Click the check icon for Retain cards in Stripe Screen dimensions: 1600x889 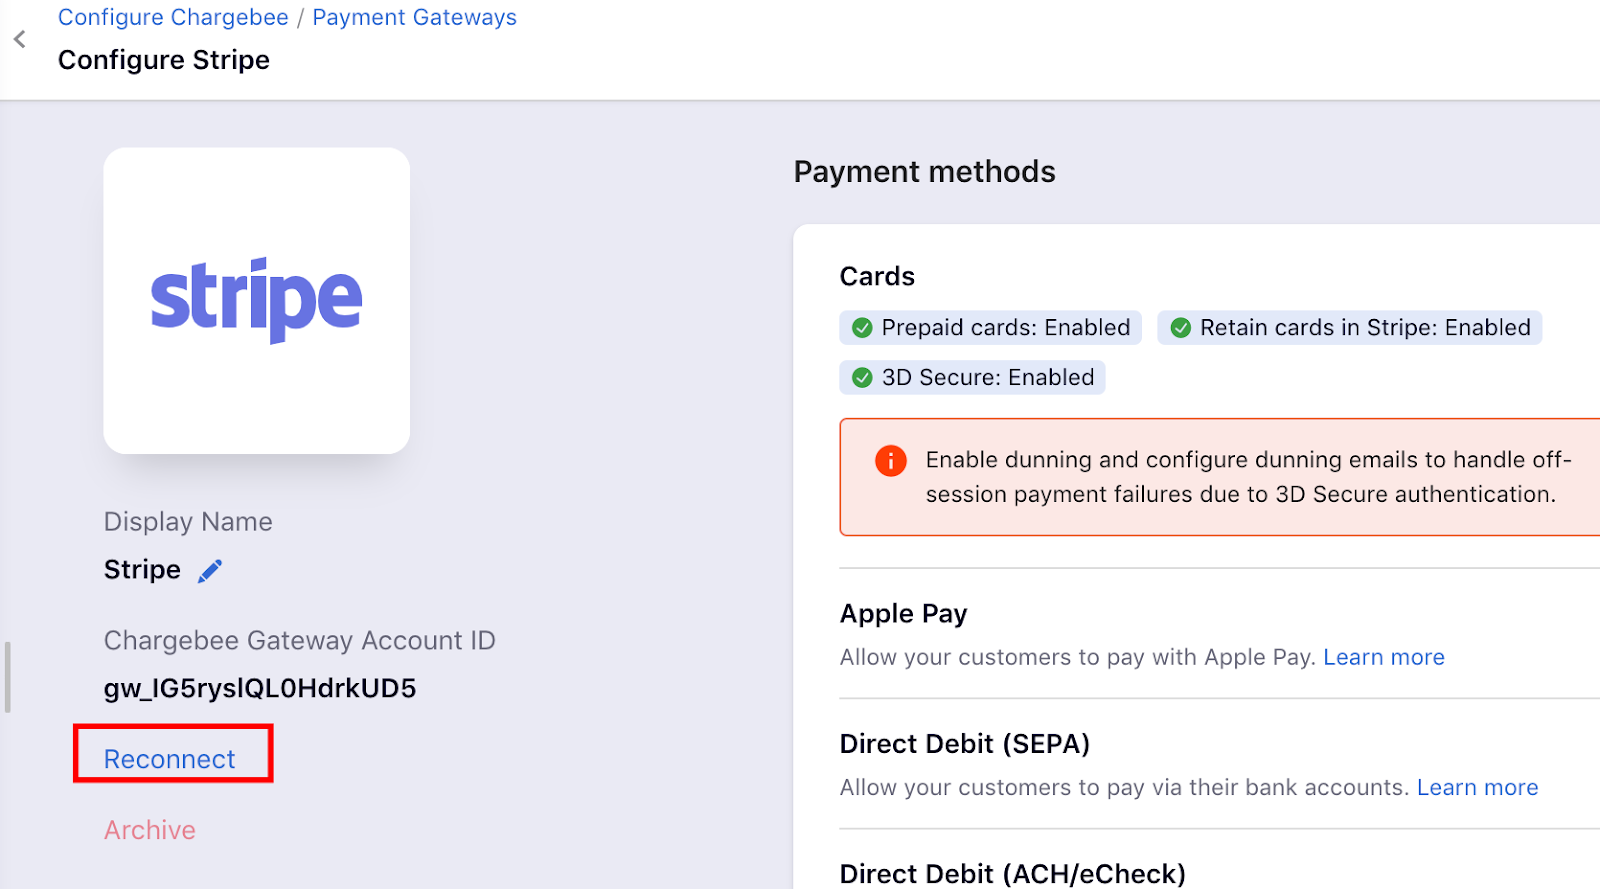[x=1180, y=328]
